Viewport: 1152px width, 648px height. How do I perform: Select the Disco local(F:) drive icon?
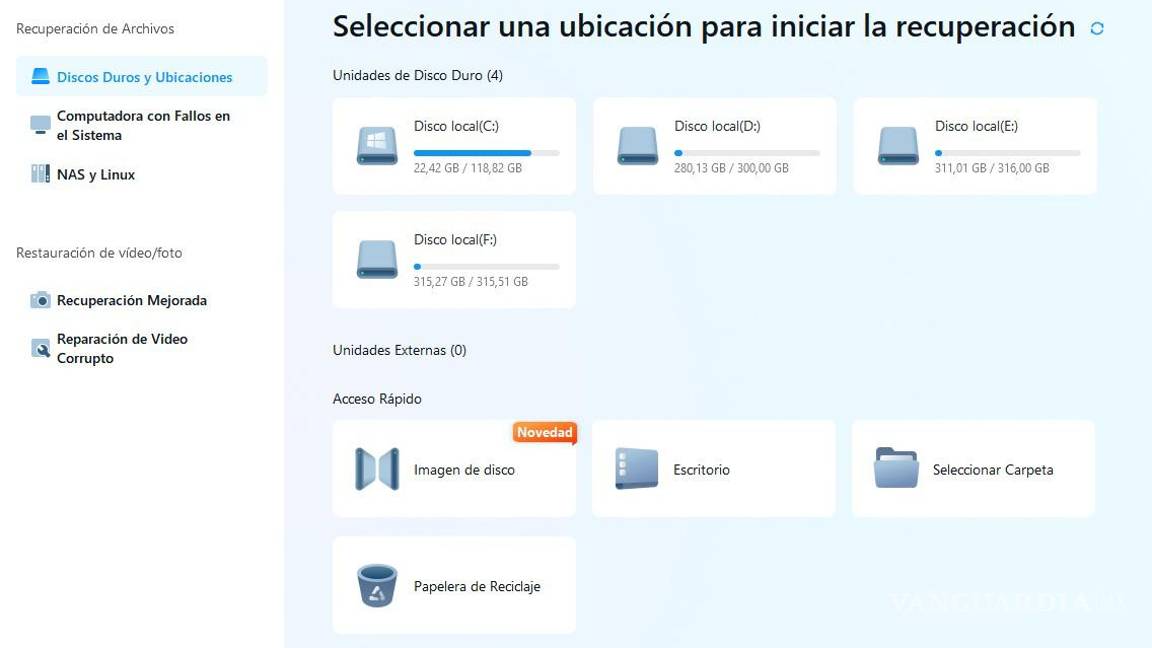[376, 259]
